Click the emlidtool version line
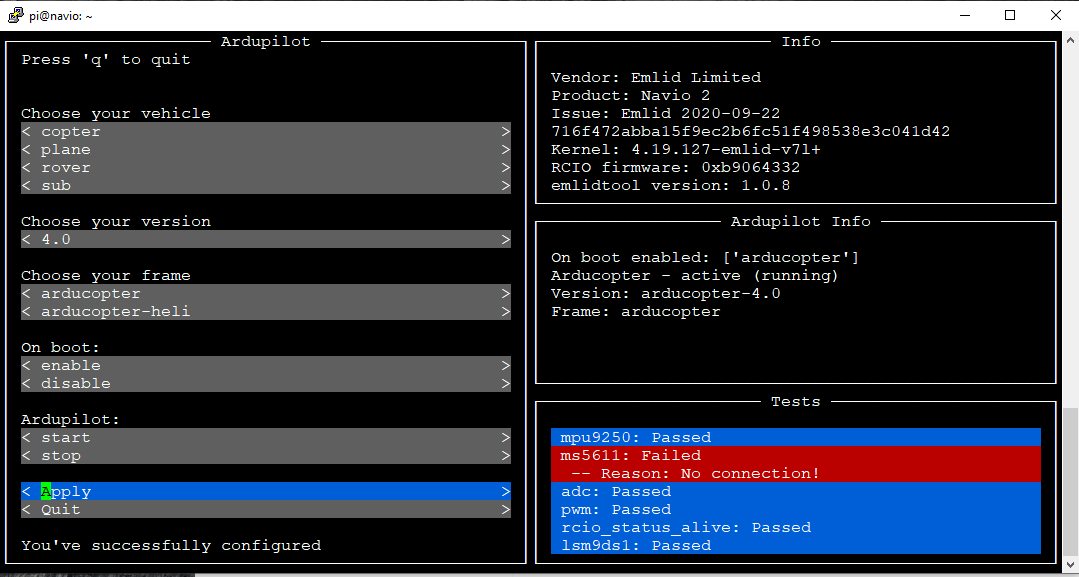The height and width of the screenshot is (577, 1079). [x=670, y=185]
